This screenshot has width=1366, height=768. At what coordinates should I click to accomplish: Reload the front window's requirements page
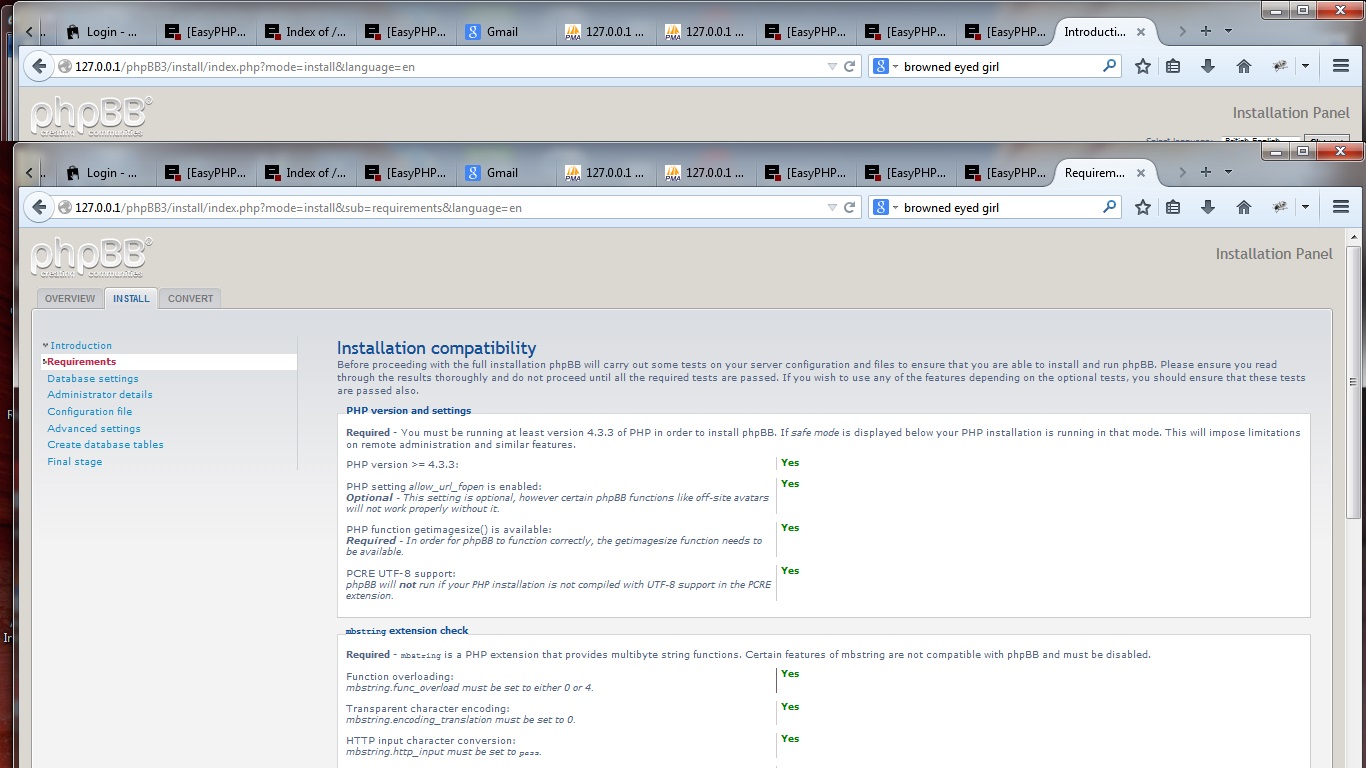[x=850, y=208]
